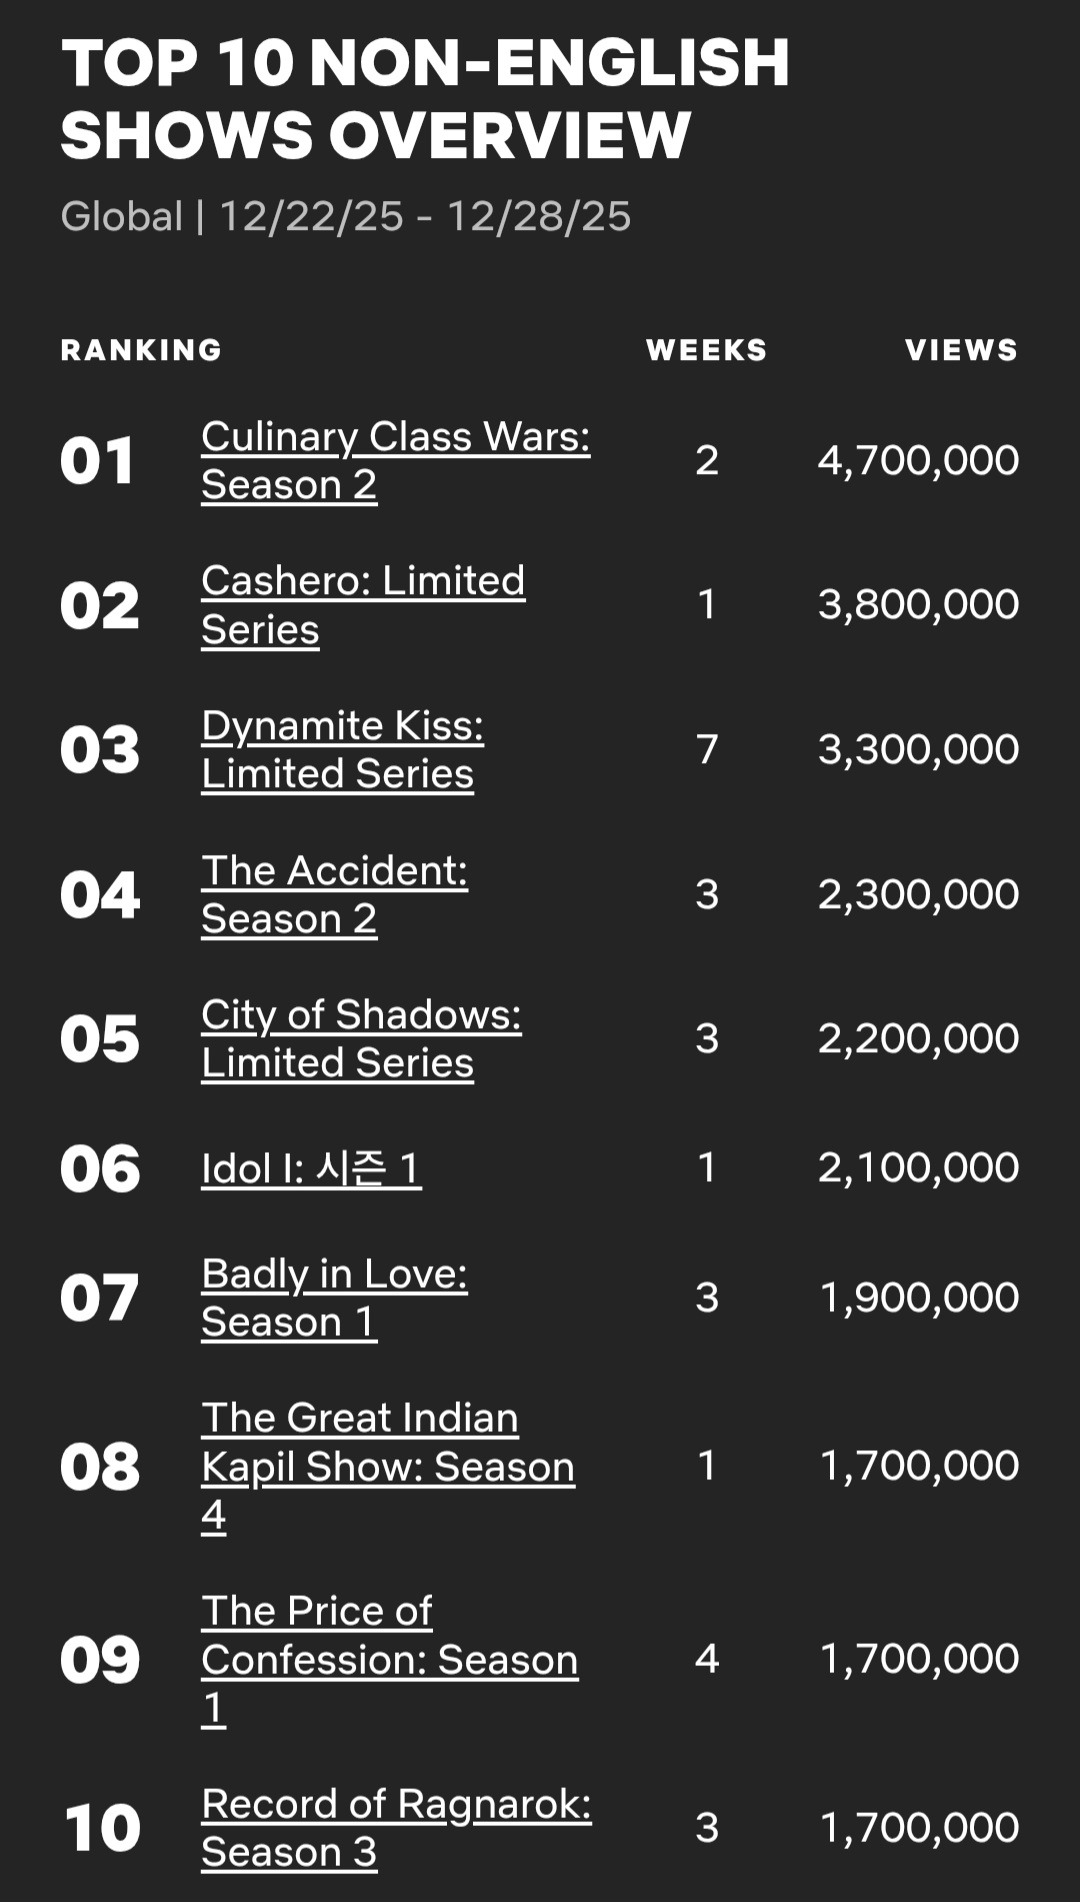Click the WEEKS column header
Viewport: 1080px width, 1902px height.
[x=706, y=350]
